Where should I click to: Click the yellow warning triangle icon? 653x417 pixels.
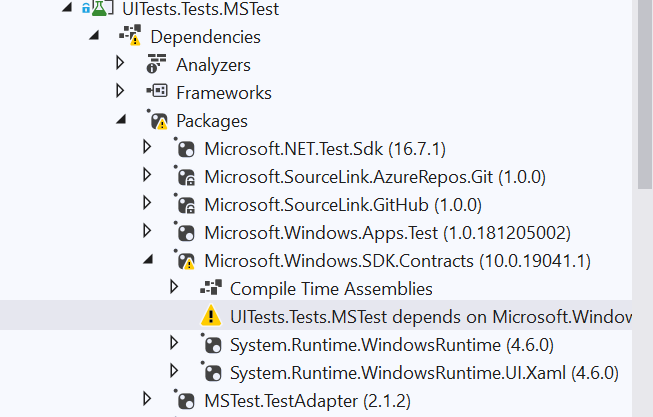coord(211,316)
